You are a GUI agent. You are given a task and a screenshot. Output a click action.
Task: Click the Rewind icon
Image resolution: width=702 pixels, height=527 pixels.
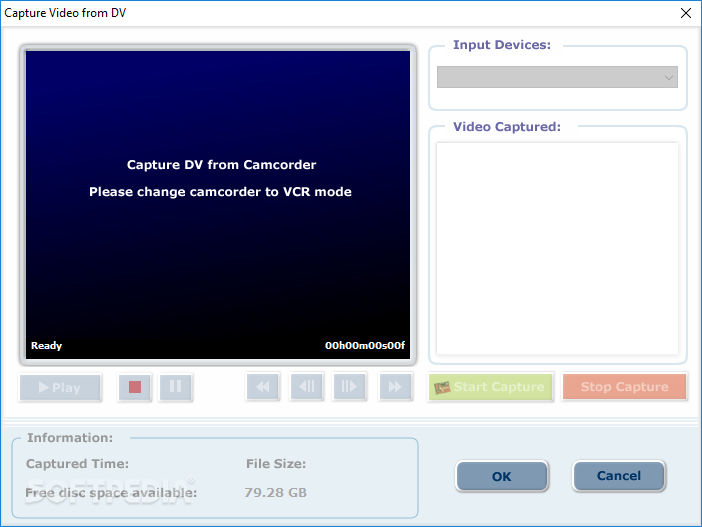coord(263,387)
